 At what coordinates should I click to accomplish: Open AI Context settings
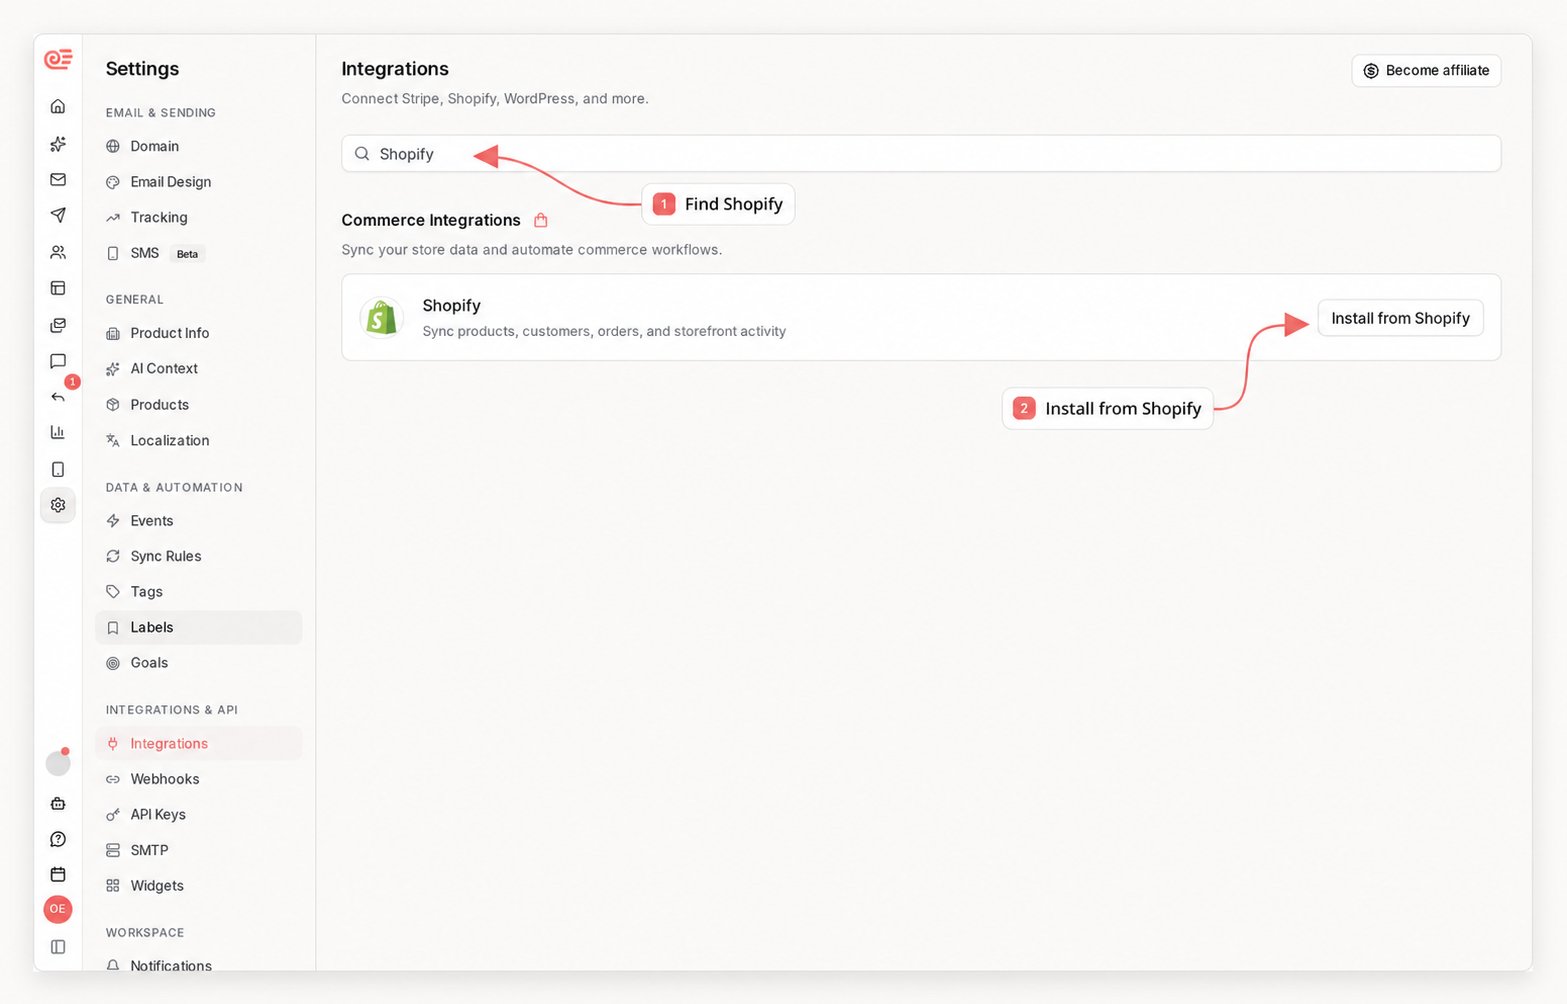[199, 368]
